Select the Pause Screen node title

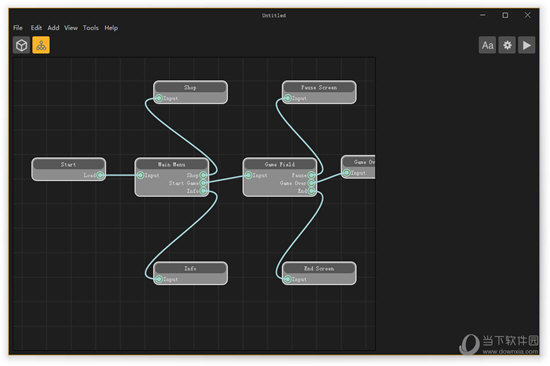[x=319, y=87]
